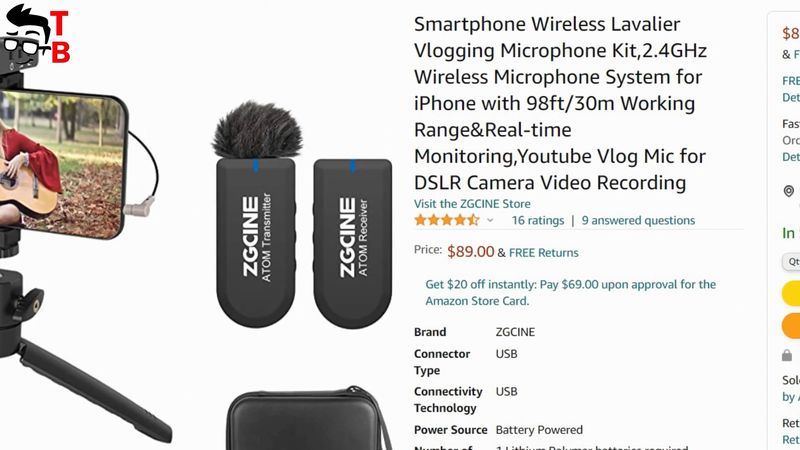This screenshot has width=800, height=450.
Task: Click the location pin icon in buy box
Action: [789, 191]
